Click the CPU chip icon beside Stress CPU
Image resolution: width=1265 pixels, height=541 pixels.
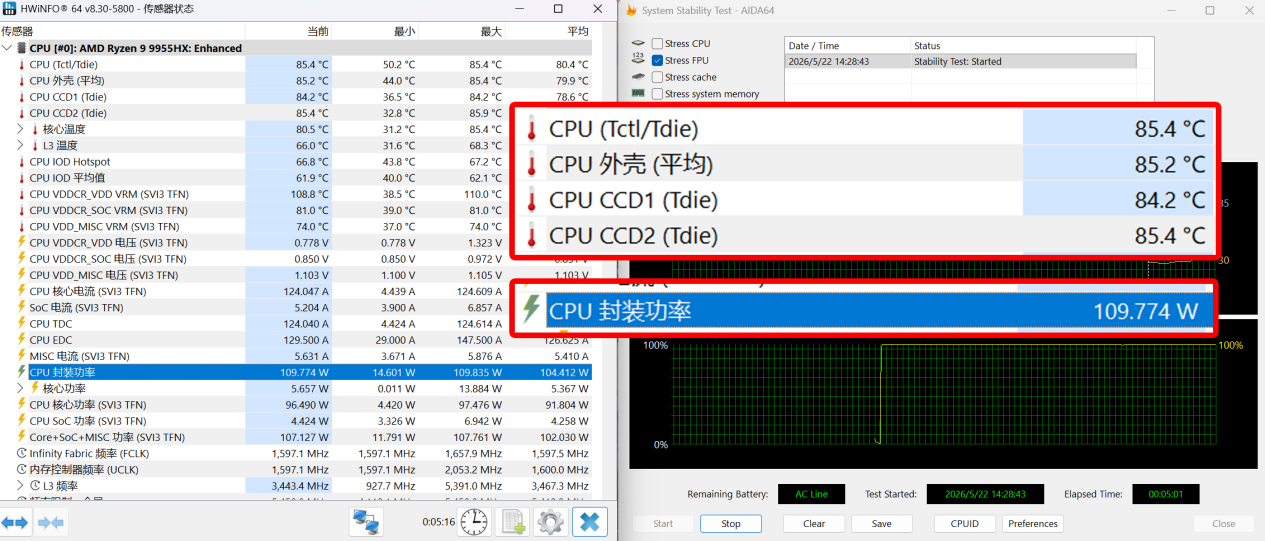click(x=638, y=44)
